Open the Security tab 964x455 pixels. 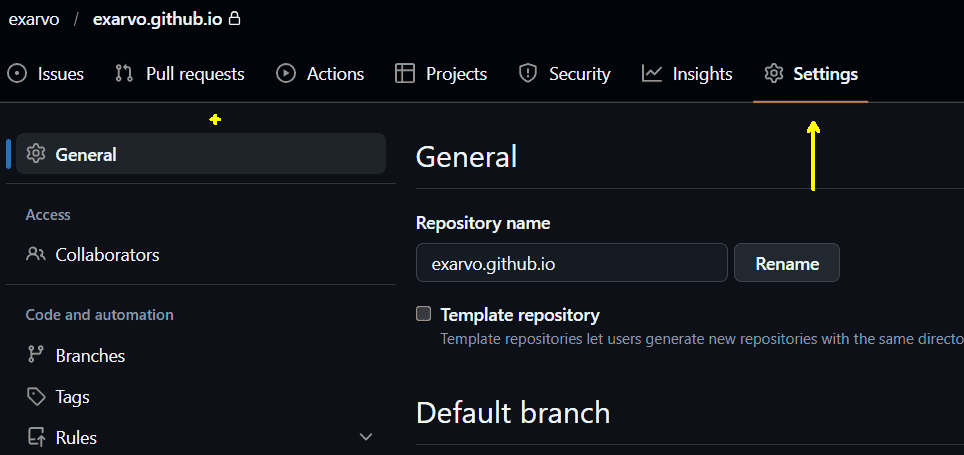click(564, 74)
